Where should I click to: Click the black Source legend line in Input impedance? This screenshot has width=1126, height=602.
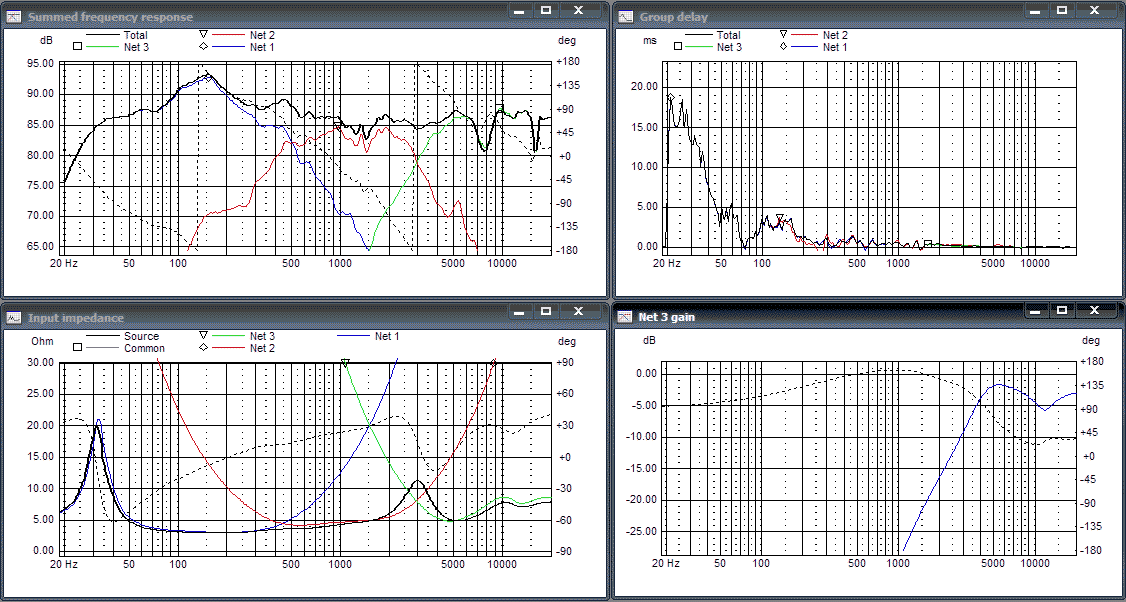103,336
